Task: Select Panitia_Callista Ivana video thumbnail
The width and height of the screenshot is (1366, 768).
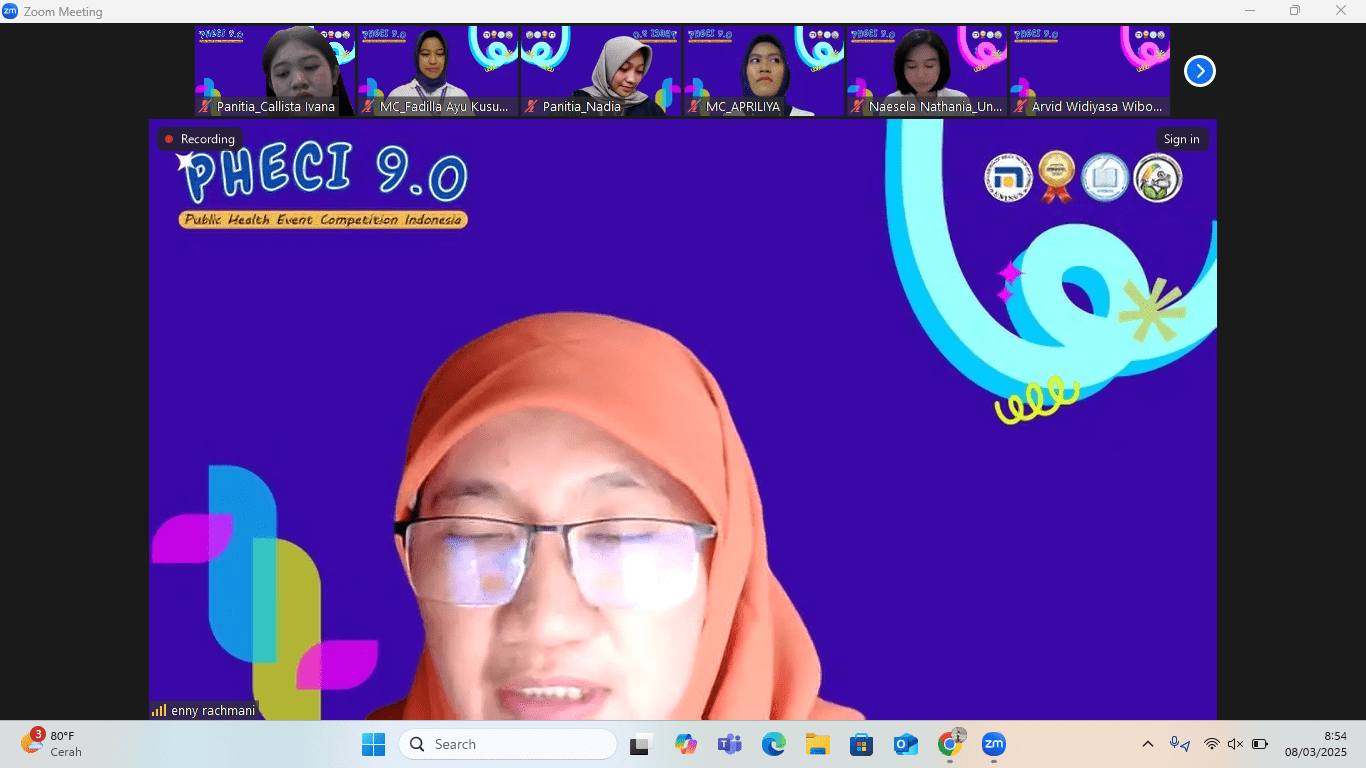Action: (x=275, y=71)
